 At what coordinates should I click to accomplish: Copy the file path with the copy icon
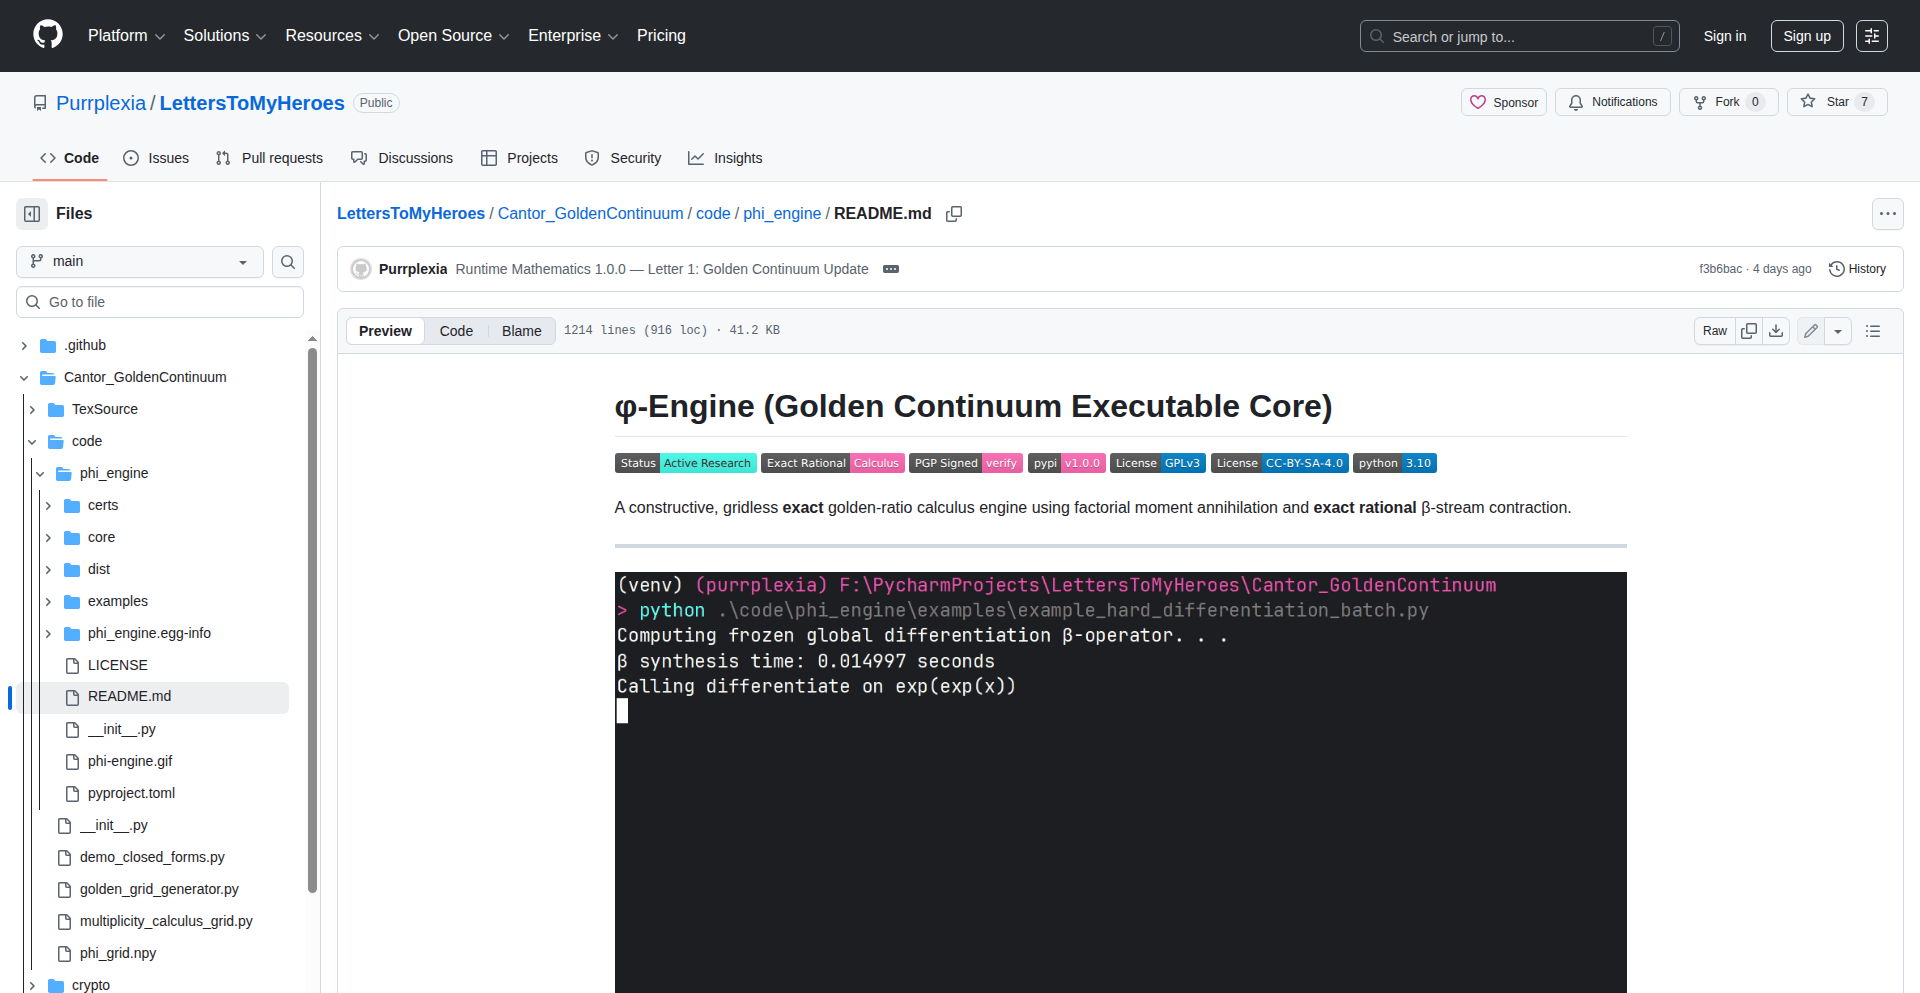click(954, 214)
